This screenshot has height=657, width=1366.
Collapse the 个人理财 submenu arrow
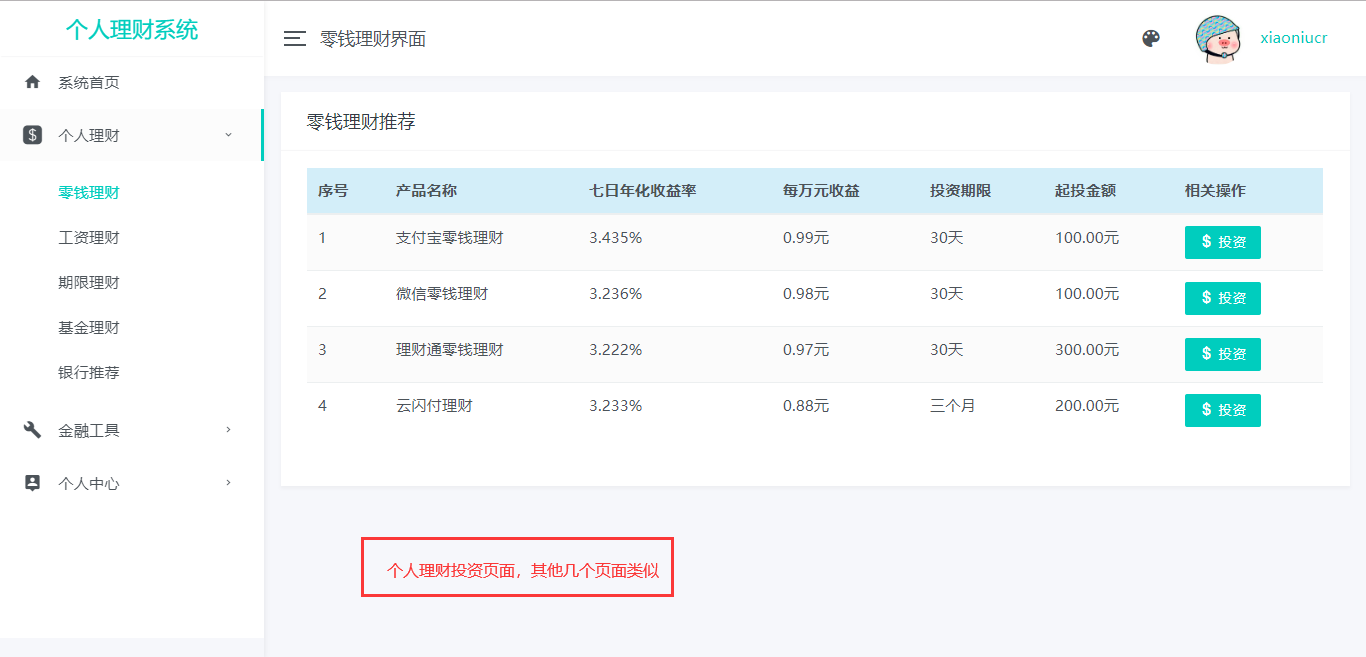[228, 134]
